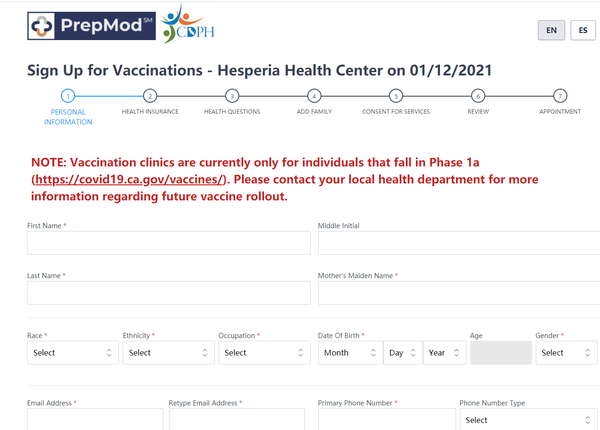Click Personal Information step label
This screenshot has height=430, width=600.
(x=68, y=117)
